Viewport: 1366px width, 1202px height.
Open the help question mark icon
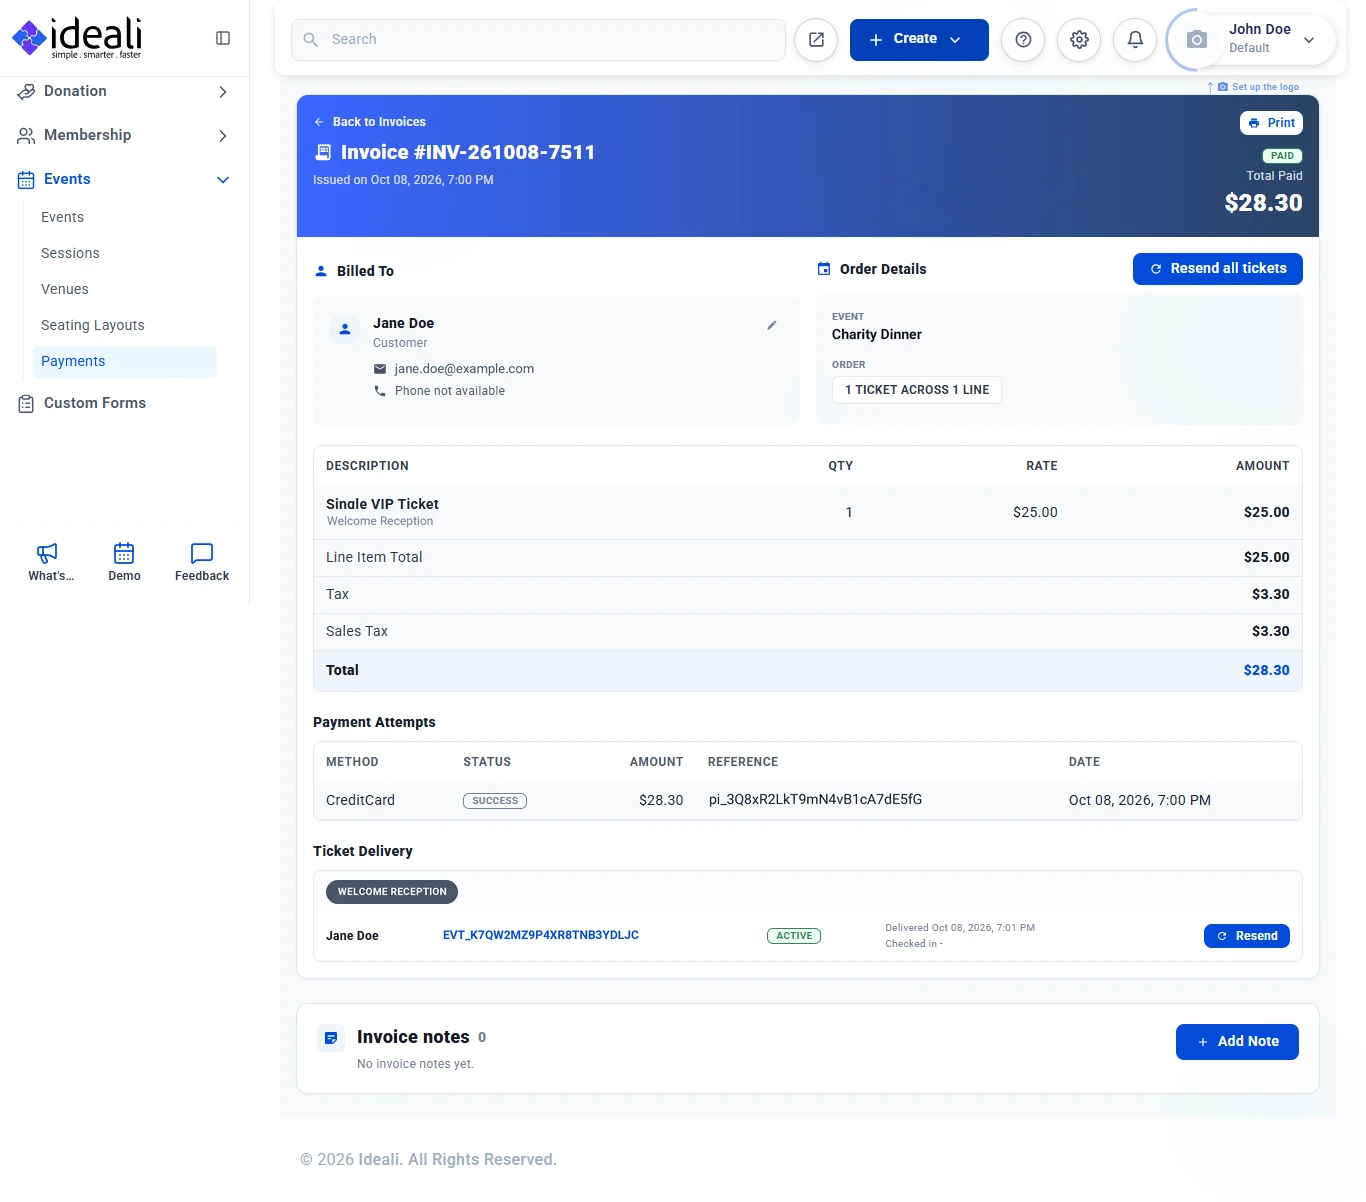[1023, 40]
